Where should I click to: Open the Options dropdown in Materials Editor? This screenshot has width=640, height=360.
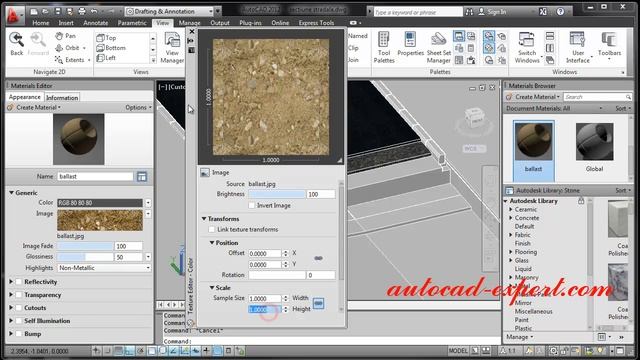tap(138, 107)
